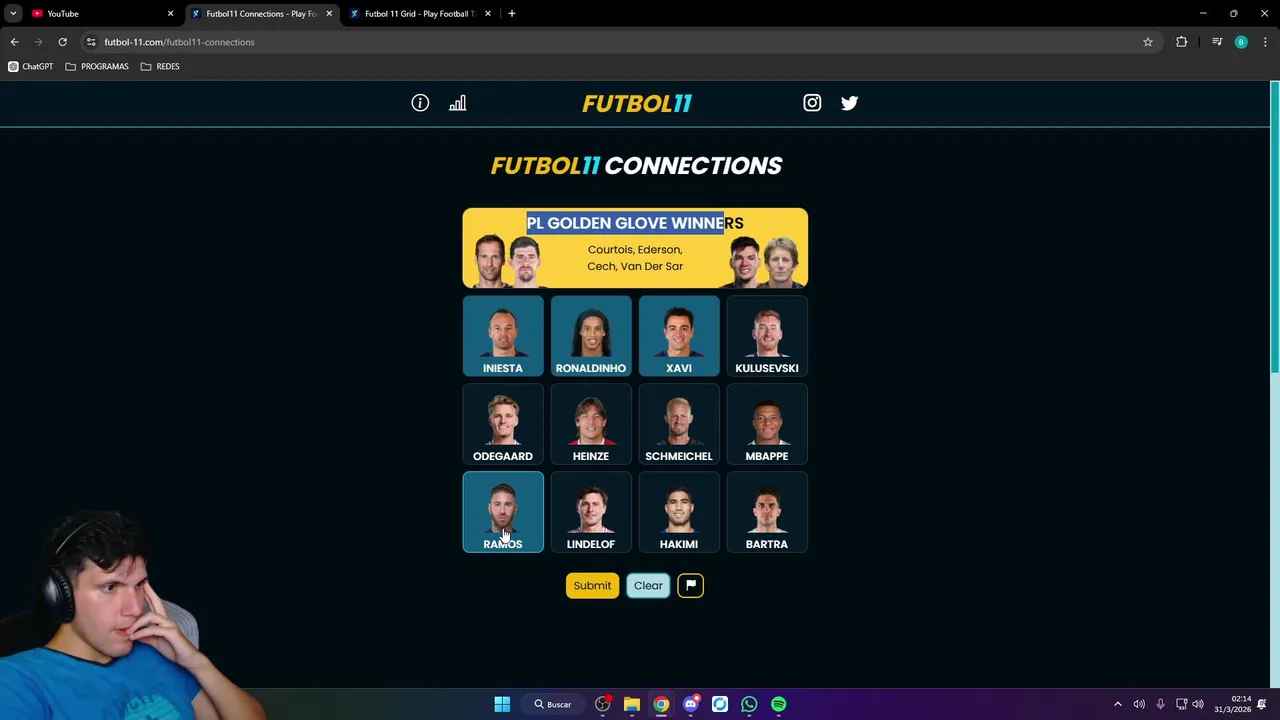
Task: Select the Bartra player card
Action: pos(767,512)
